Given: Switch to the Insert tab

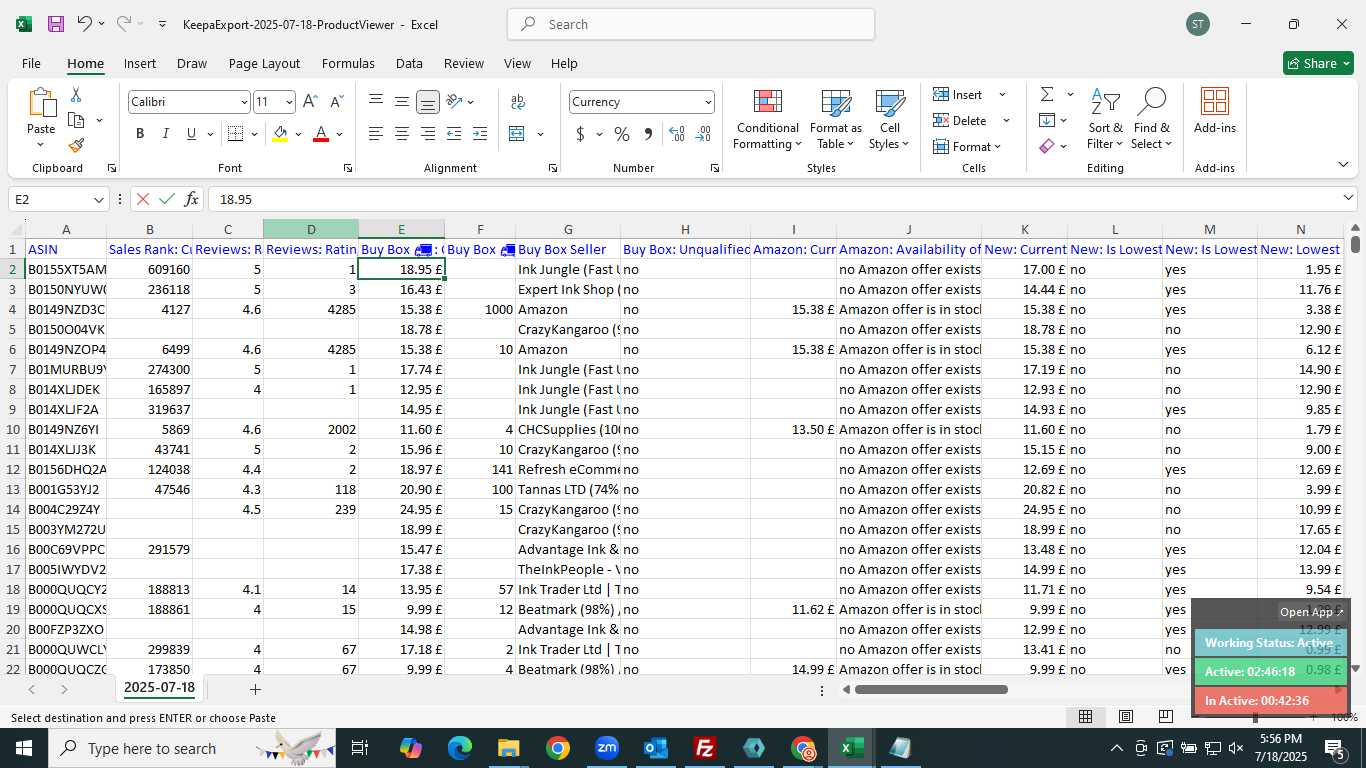Looking at the screenshot, I should (x=140, y=63).
